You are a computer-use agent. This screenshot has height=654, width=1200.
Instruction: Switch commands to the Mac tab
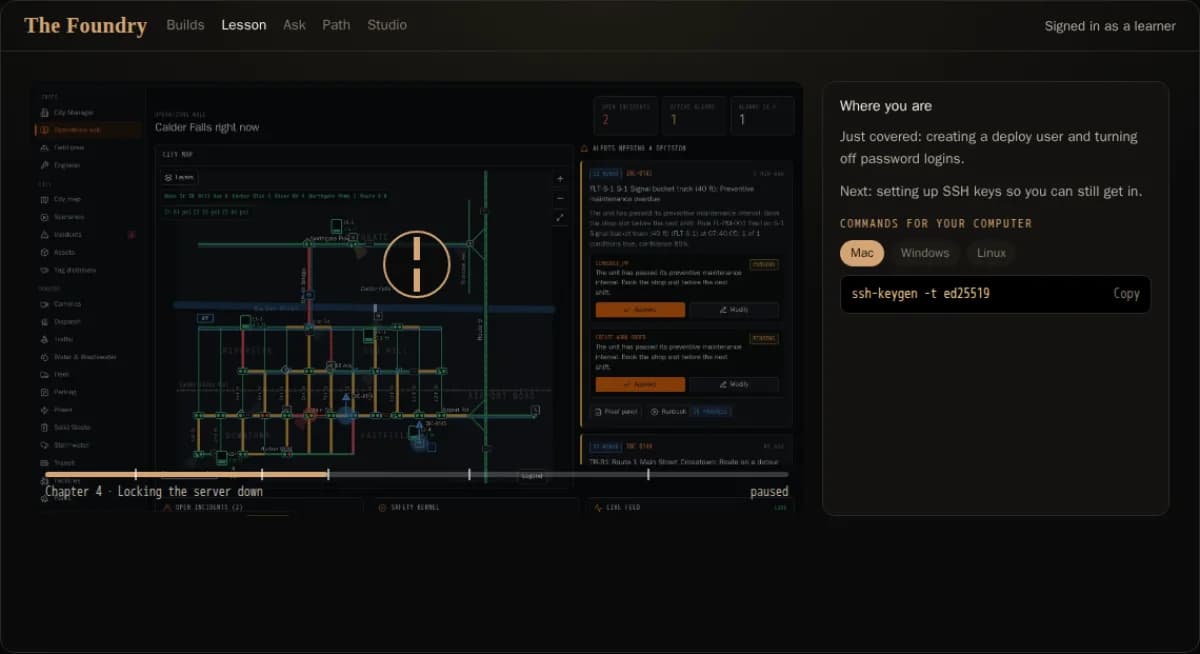(862, 253)
